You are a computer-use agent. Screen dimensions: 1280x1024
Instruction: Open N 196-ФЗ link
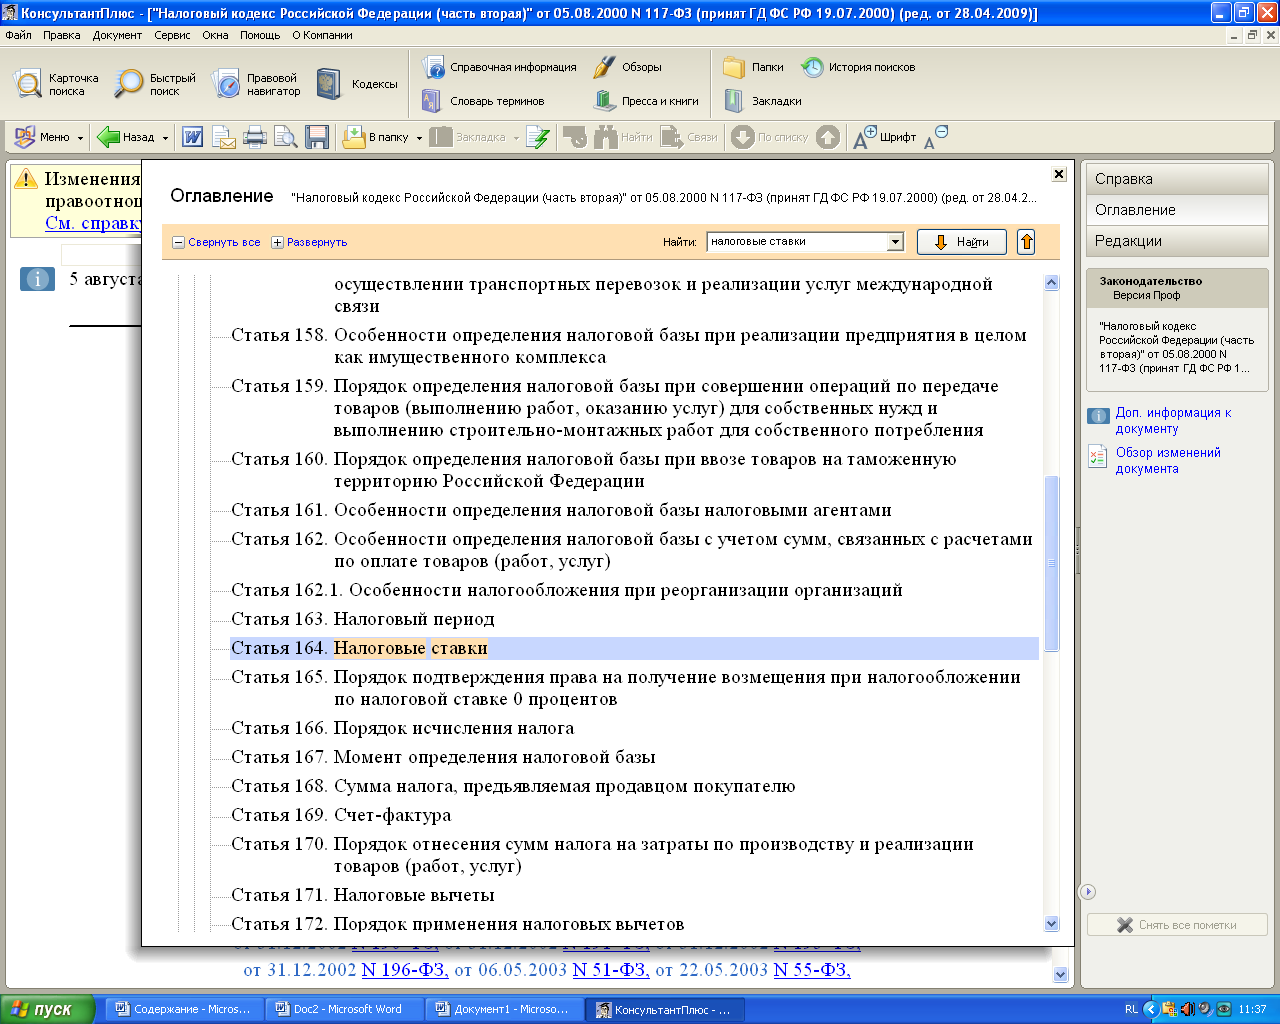coord(405,970)
